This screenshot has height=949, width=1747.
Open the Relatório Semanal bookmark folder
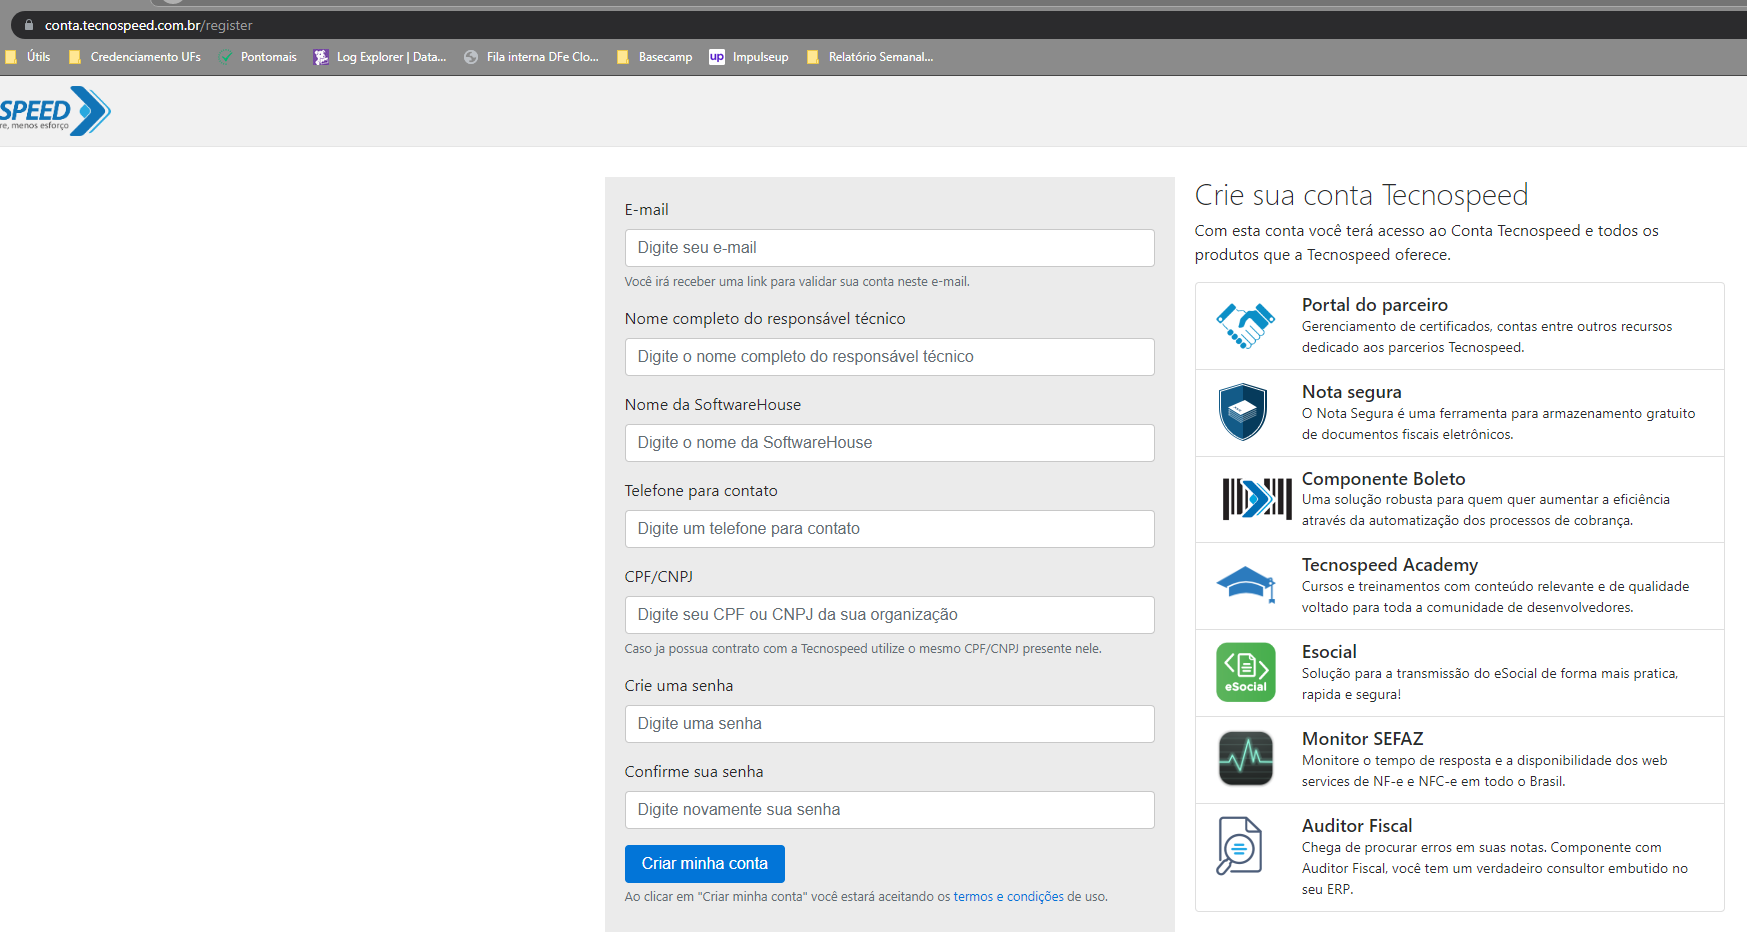[x=870, y=57]
